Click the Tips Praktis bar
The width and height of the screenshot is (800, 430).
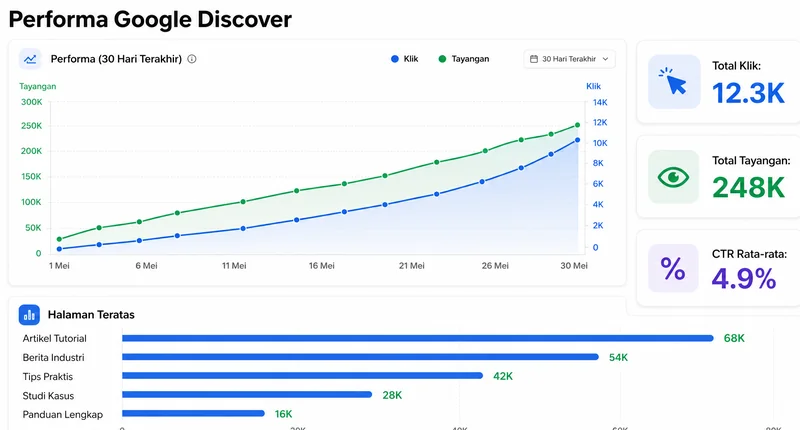302,376
